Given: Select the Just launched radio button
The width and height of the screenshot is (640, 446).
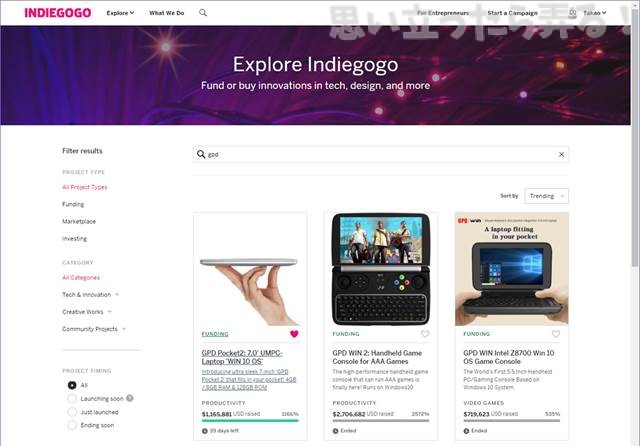Looking at the screenshot, I should (x=72, y=412).
